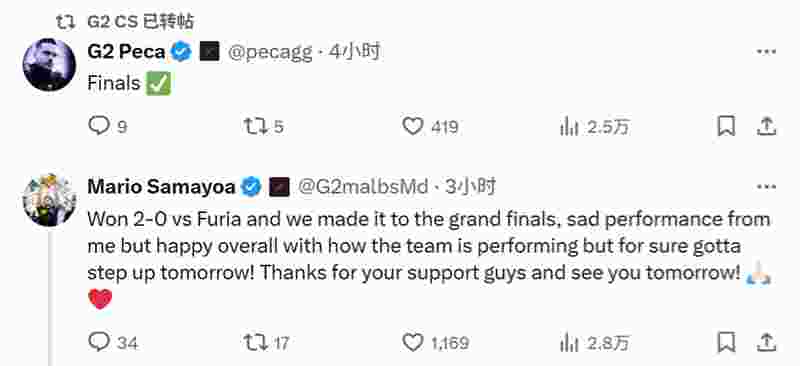This screenshot has width=800, height=366.
Task: View analytics of G2 Peca's post
Action: pyautogui.click(x=594, y=126)
